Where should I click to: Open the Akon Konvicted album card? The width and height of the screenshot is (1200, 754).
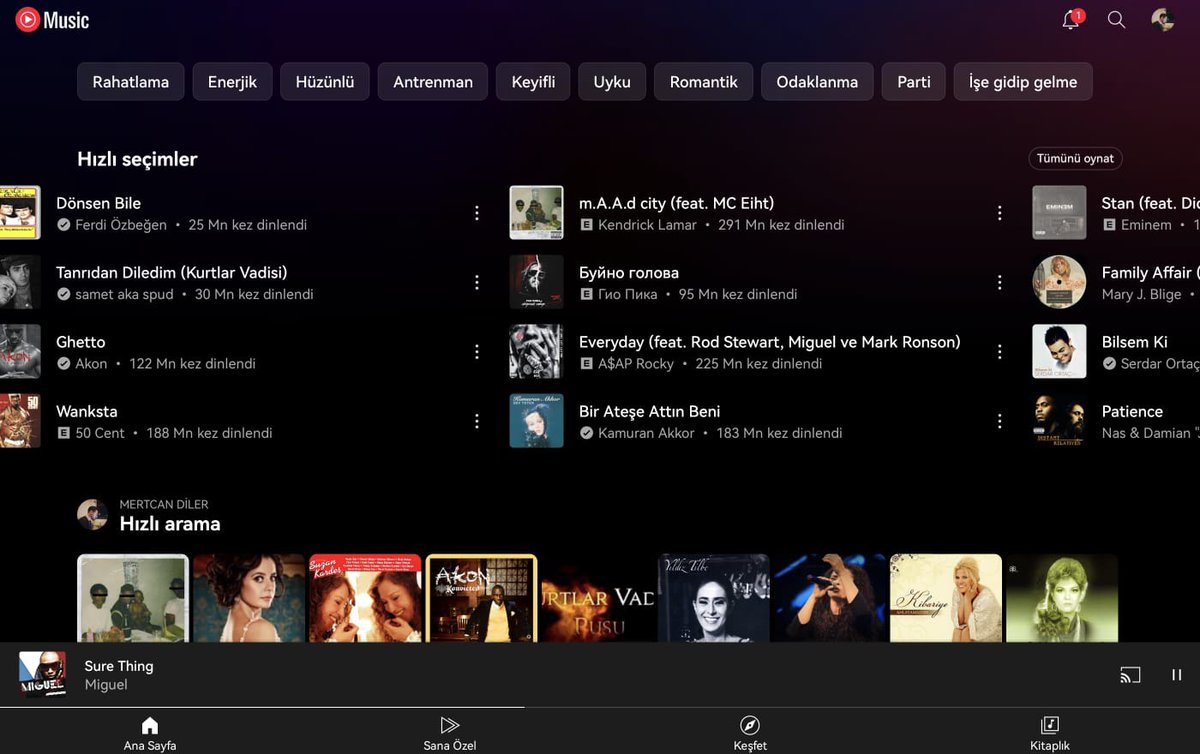(x=481, y=598)
